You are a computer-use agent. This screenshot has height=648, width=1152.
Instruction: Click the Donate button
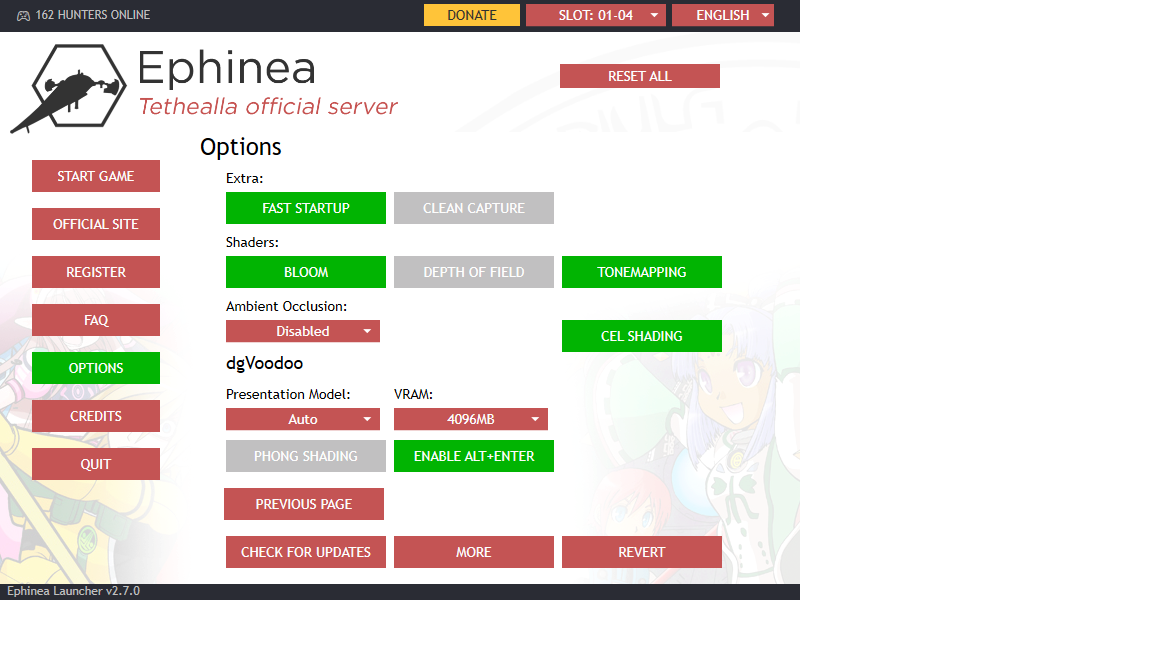472,15
